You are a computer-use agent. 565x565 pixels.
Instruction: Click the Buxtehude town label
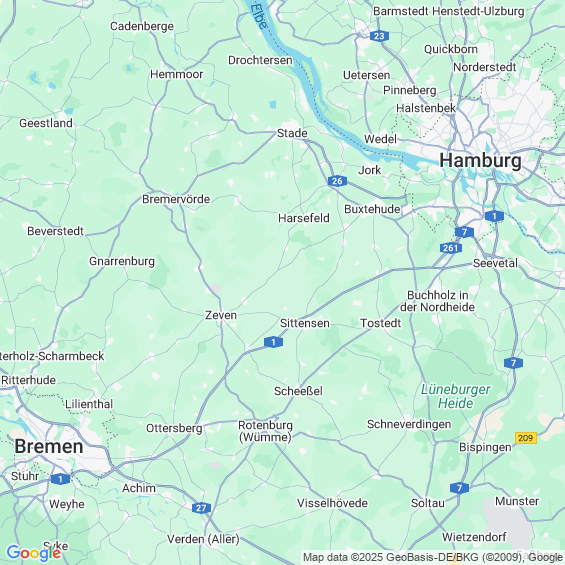point(372,209)
